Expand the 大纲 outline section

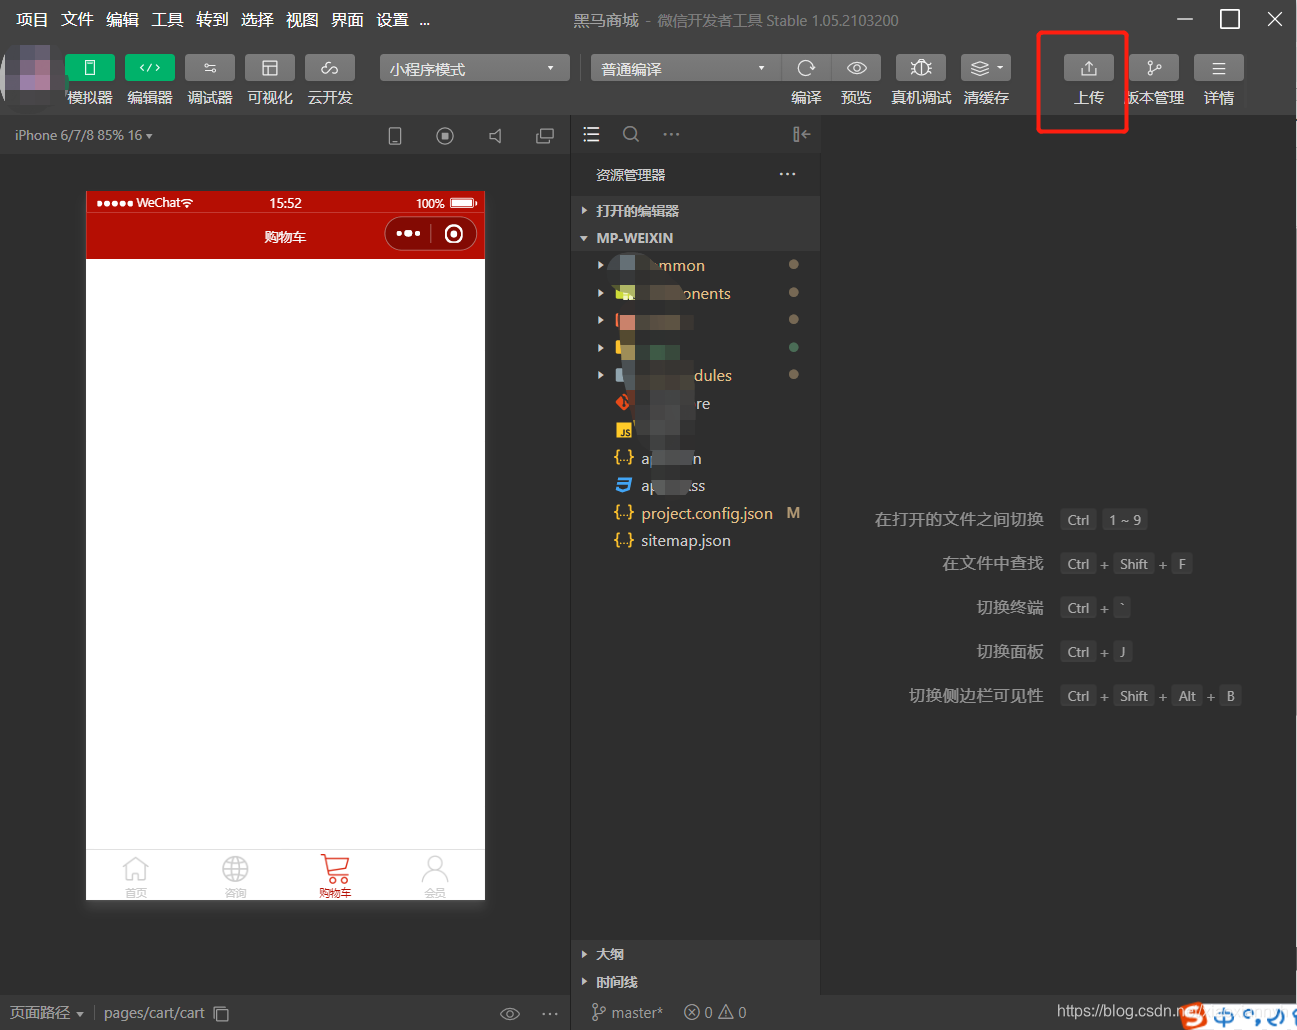(x=696, y=954)
